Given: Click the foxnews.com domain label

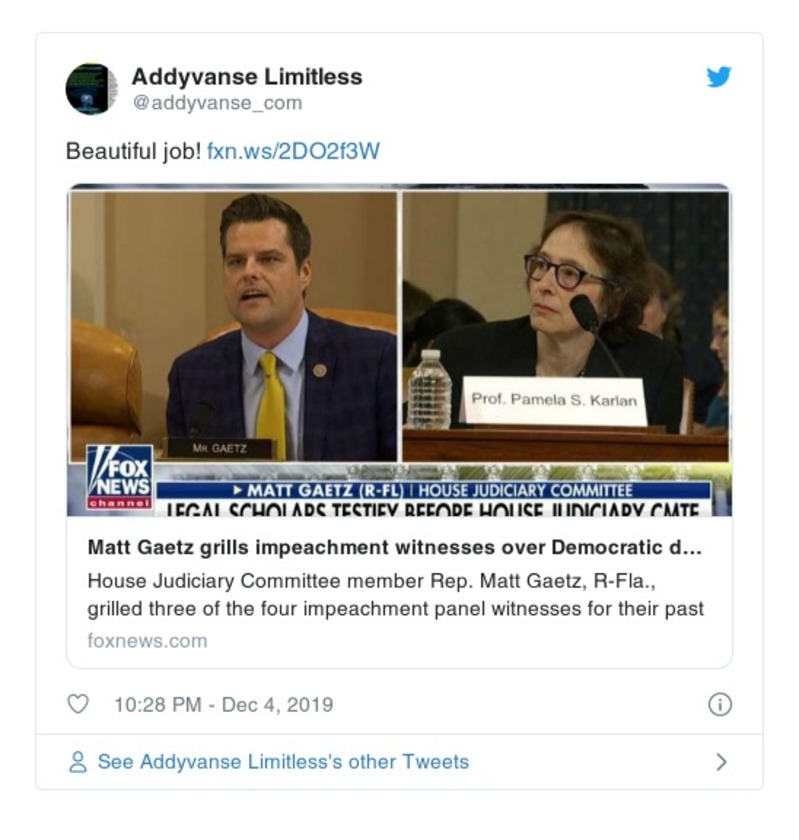Looking at the screenshot, I should pos(147,641).
